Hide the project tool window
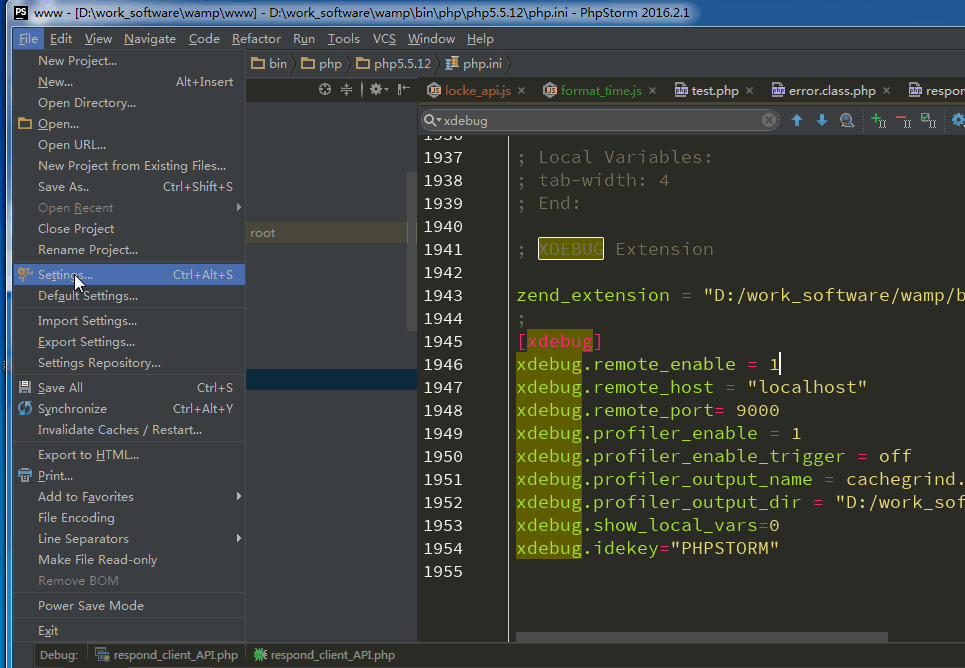This screenshot has width=965, height=668. pos(403,90)
